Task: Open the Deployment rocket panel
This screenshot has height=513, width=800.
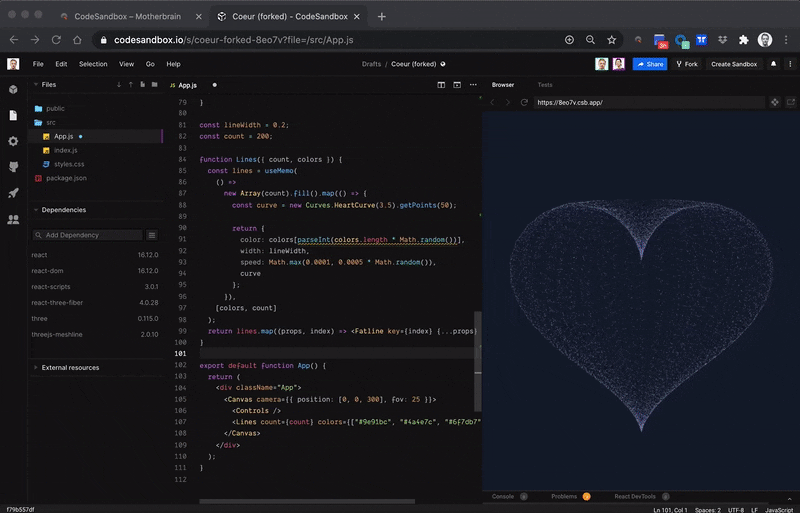Action: click(x=13, y=193)
